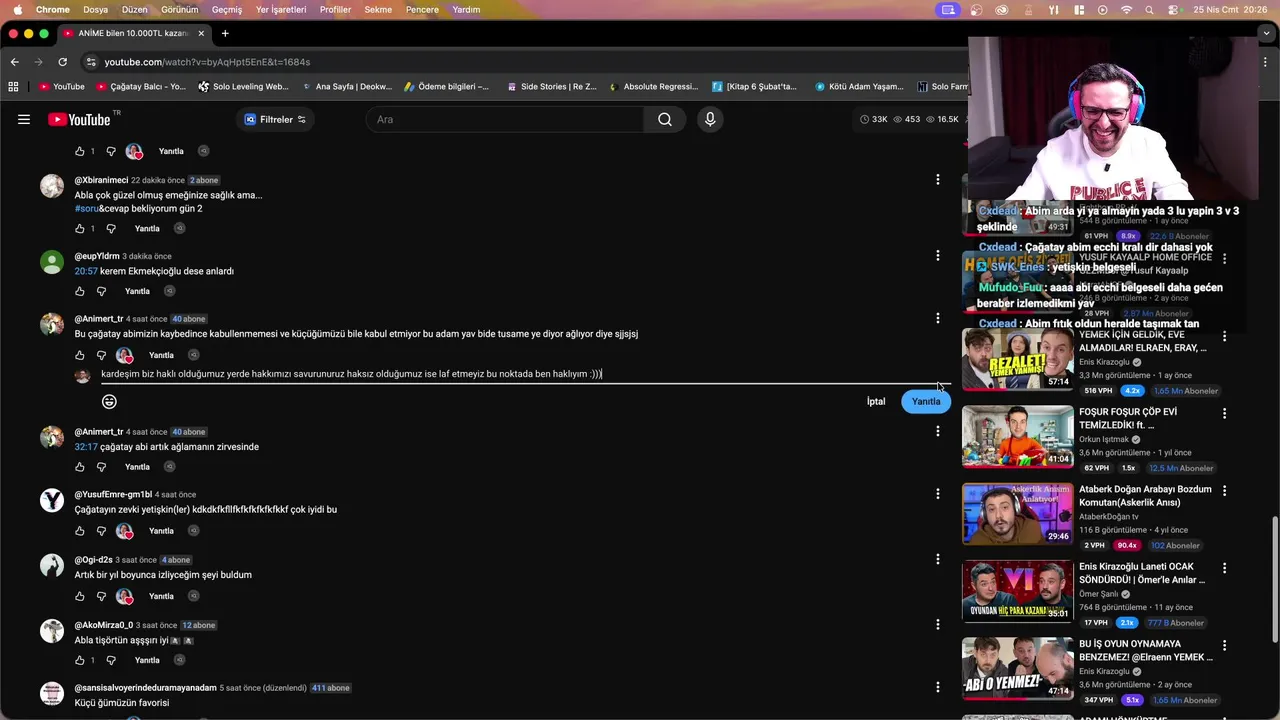Open the FOŞUR FOŞUR ÇÖP EVİ thumbnail
The height and width of the screenshot is (720, 1280).
(x=1017, y=436)
